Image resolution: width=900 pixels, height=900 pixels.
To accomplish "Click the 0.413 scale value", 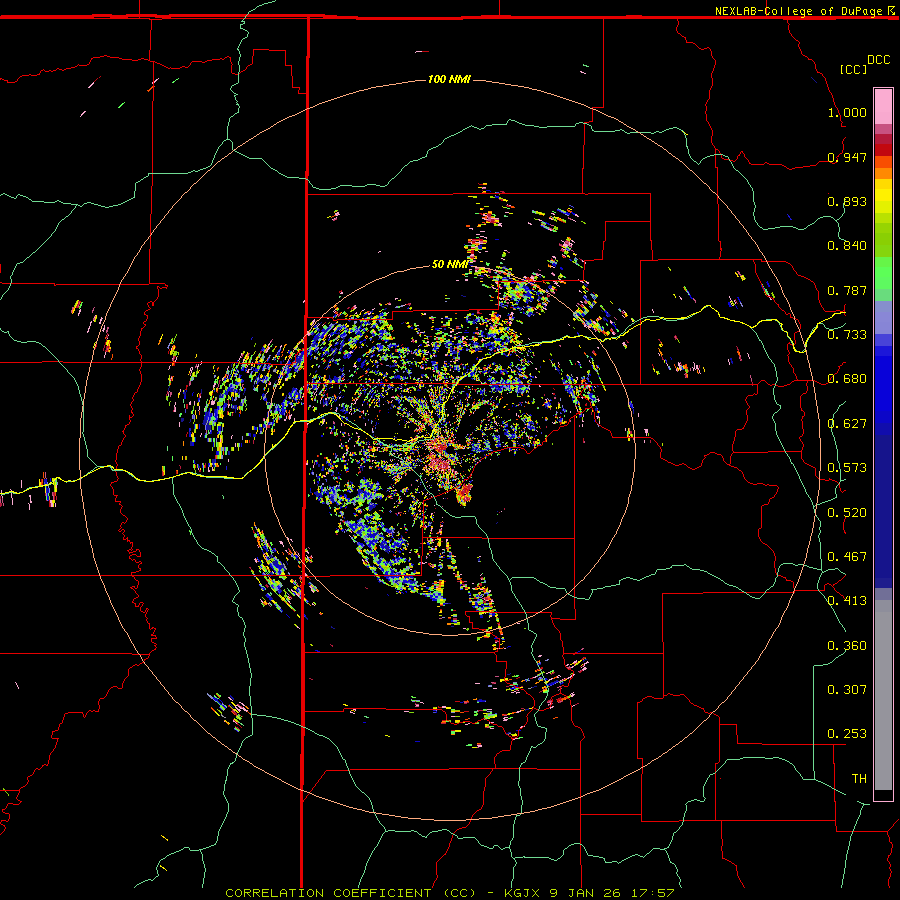I will point(847,601).
